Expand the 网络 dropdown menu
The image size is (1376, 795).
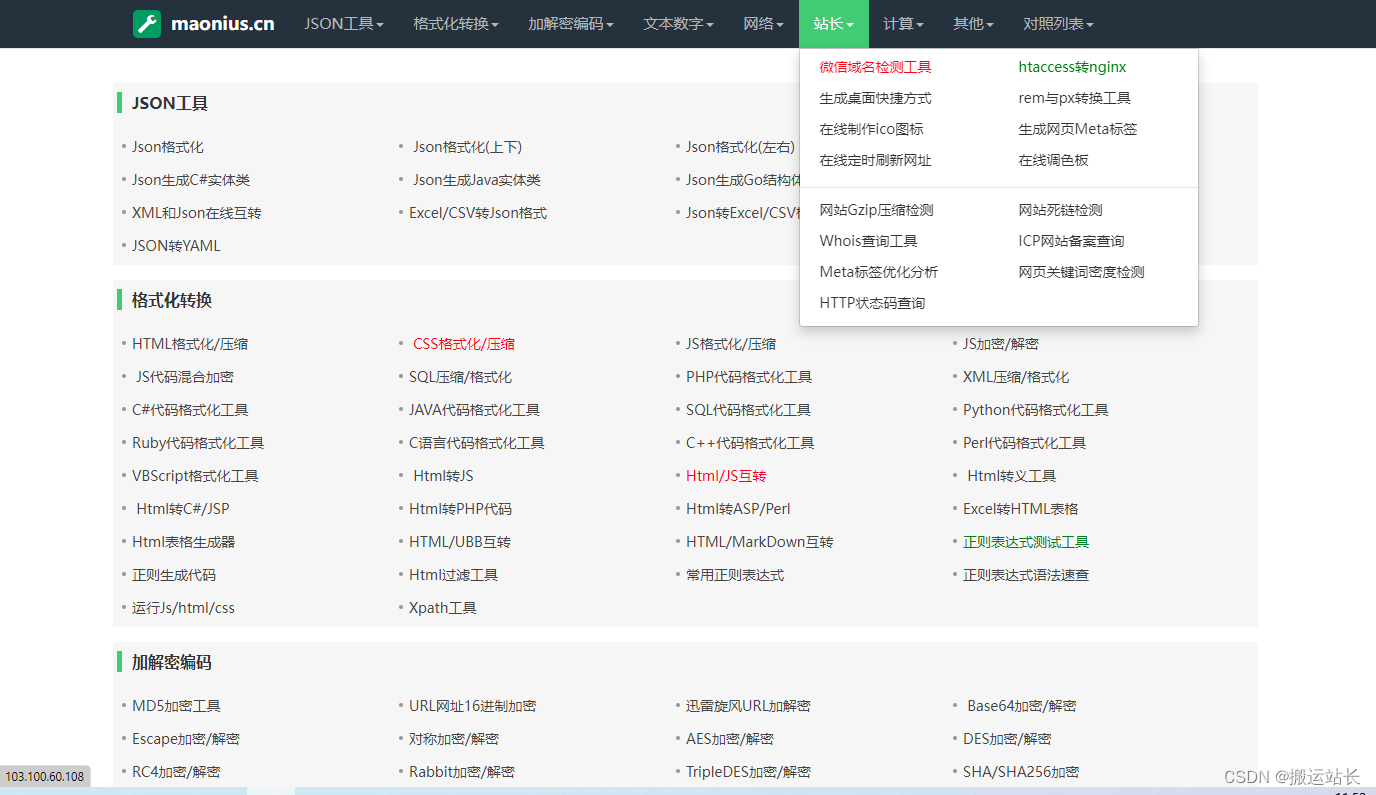pyautogui.click(x=764, y=24)
